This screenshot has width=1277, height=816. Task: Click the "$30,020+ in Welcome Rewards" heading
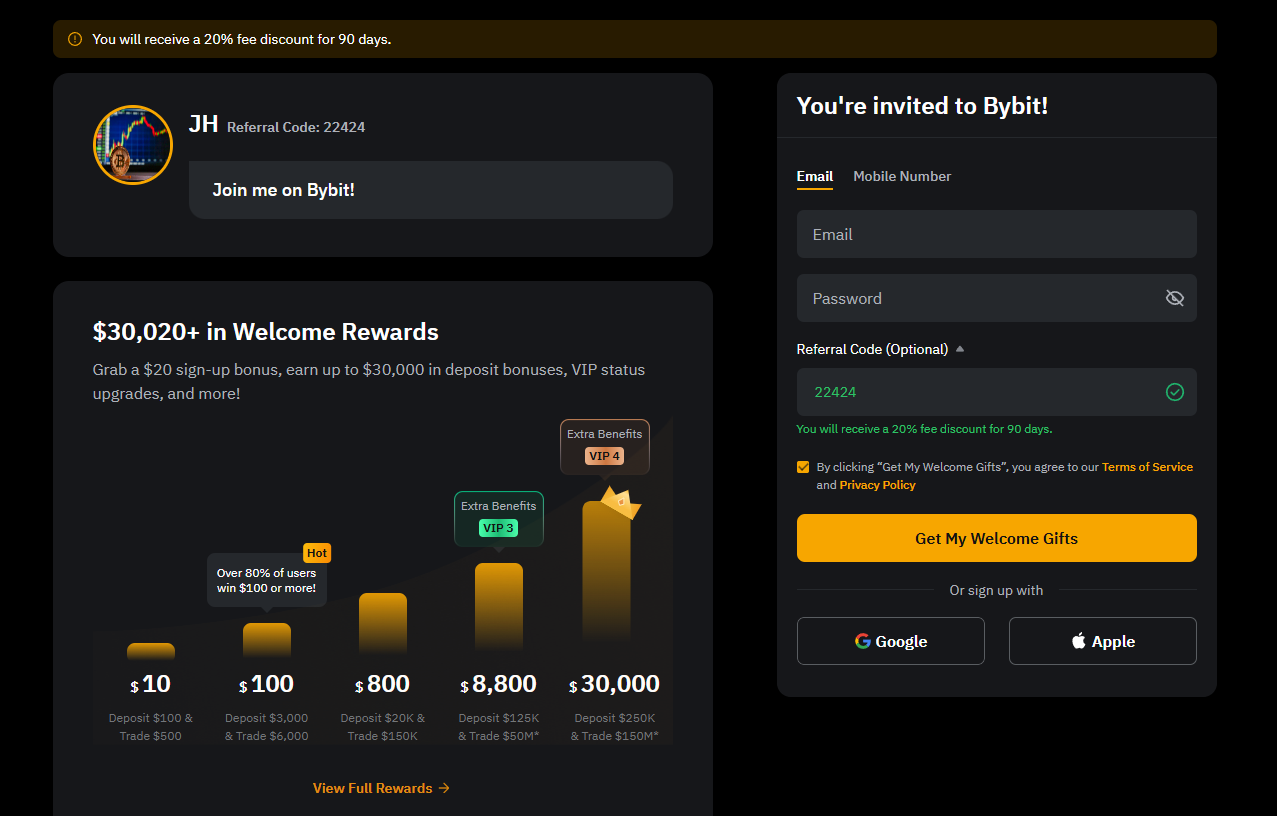pos(266,332)
